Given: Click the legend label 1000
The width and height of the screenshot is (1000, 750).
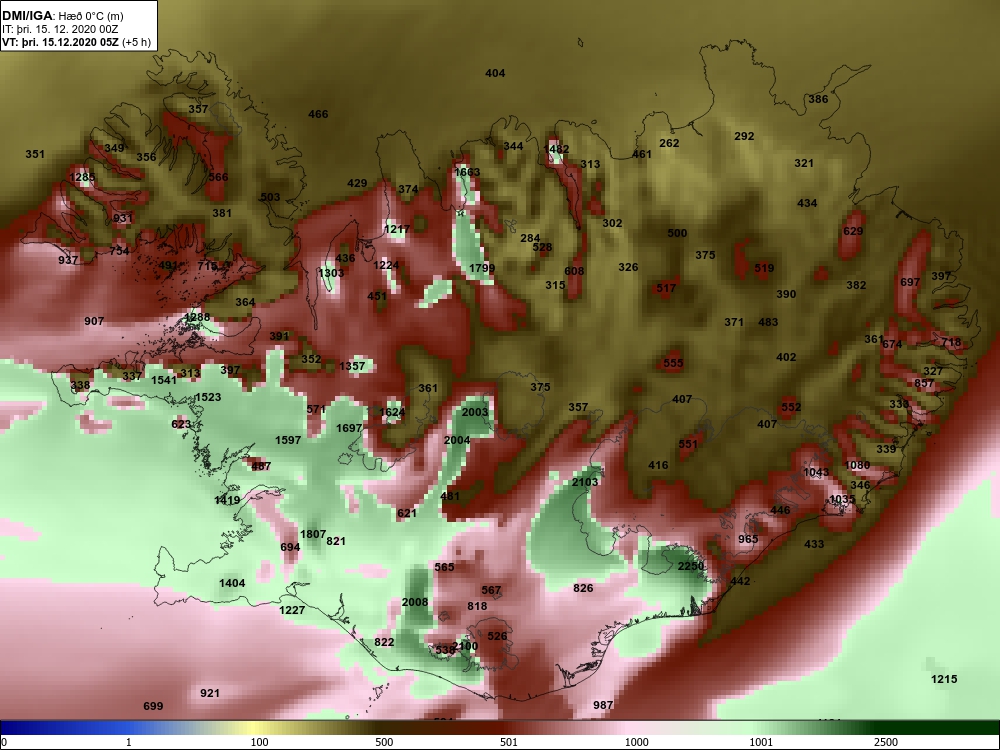Looking at the screenshot, I should pyautogui.click(x=636, y=742).
